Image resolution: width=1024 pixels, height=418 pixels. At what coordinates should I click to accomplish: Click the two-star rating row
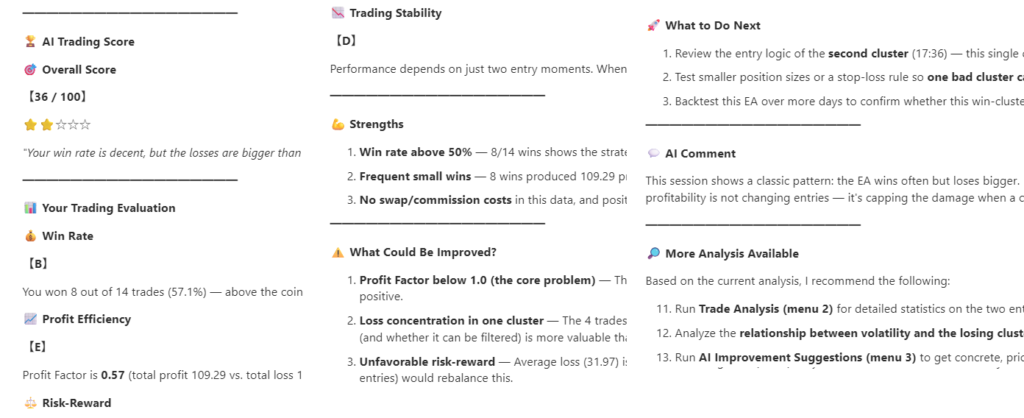tap(57, 125)
